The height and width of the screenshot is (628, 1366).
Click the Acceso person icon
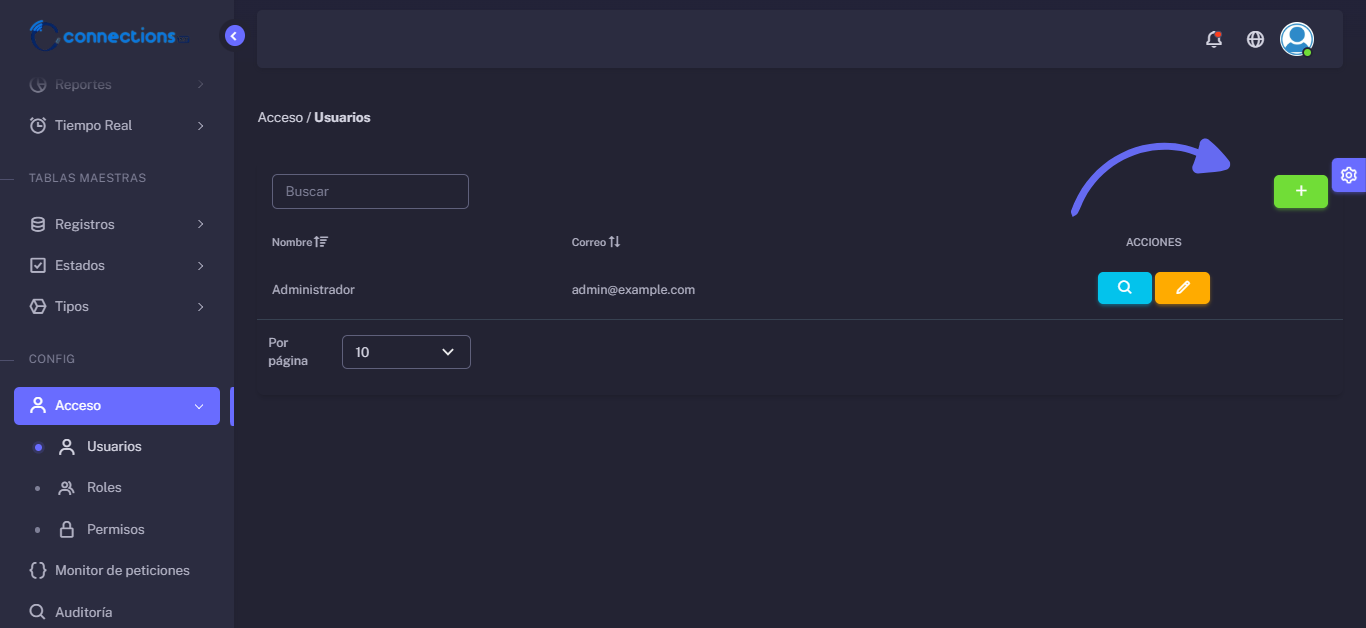[38, 405]
